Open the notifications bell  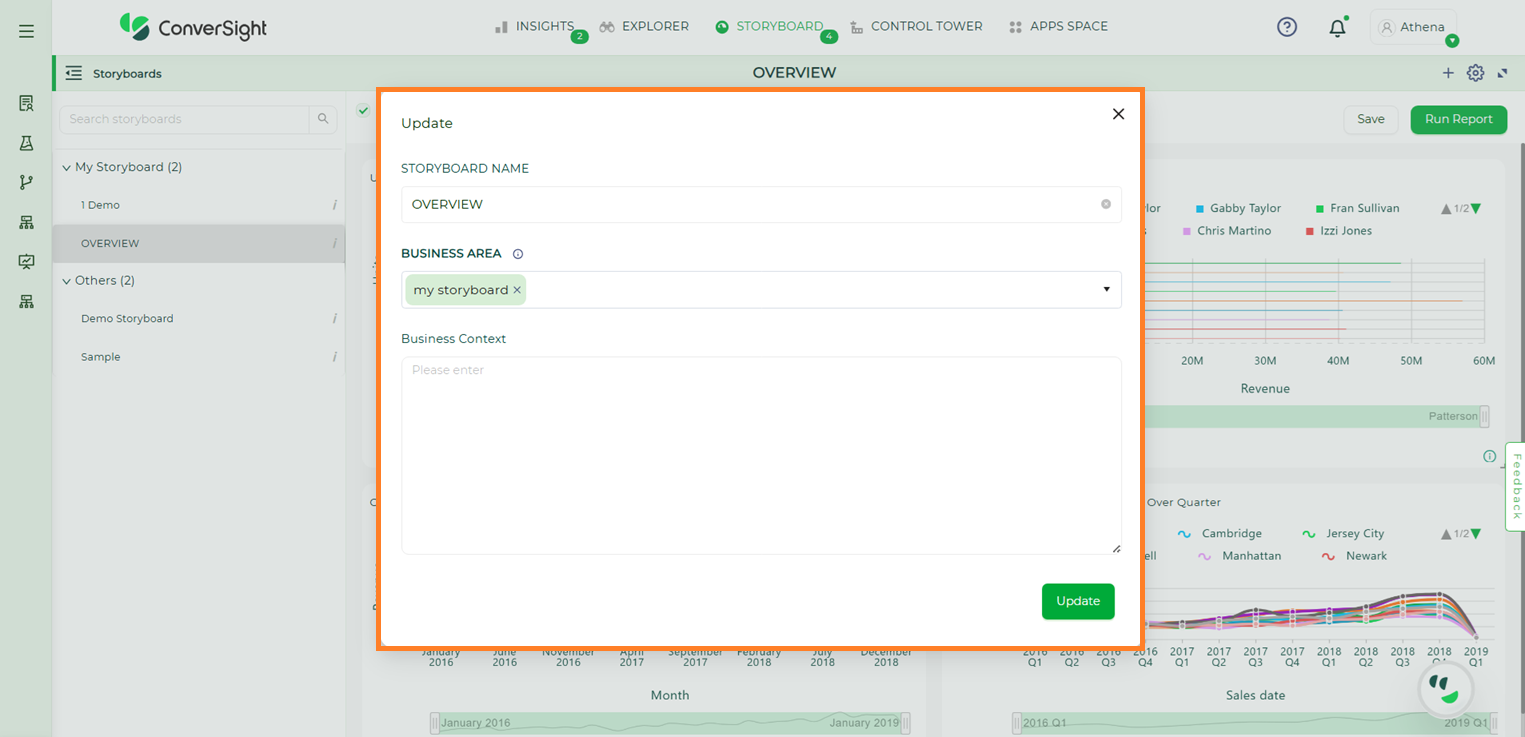tap(1337, 28)
